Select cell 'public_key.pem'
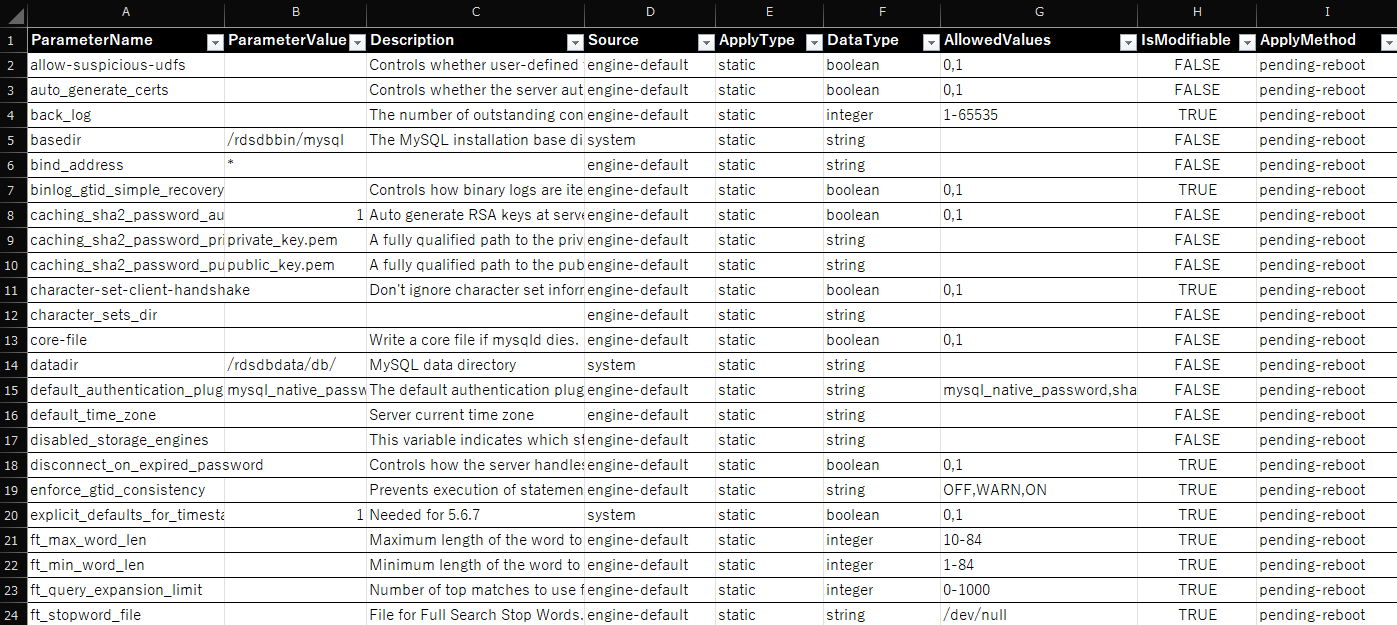The height and width of the screenshot is (625, 1397). coord(295,265)
